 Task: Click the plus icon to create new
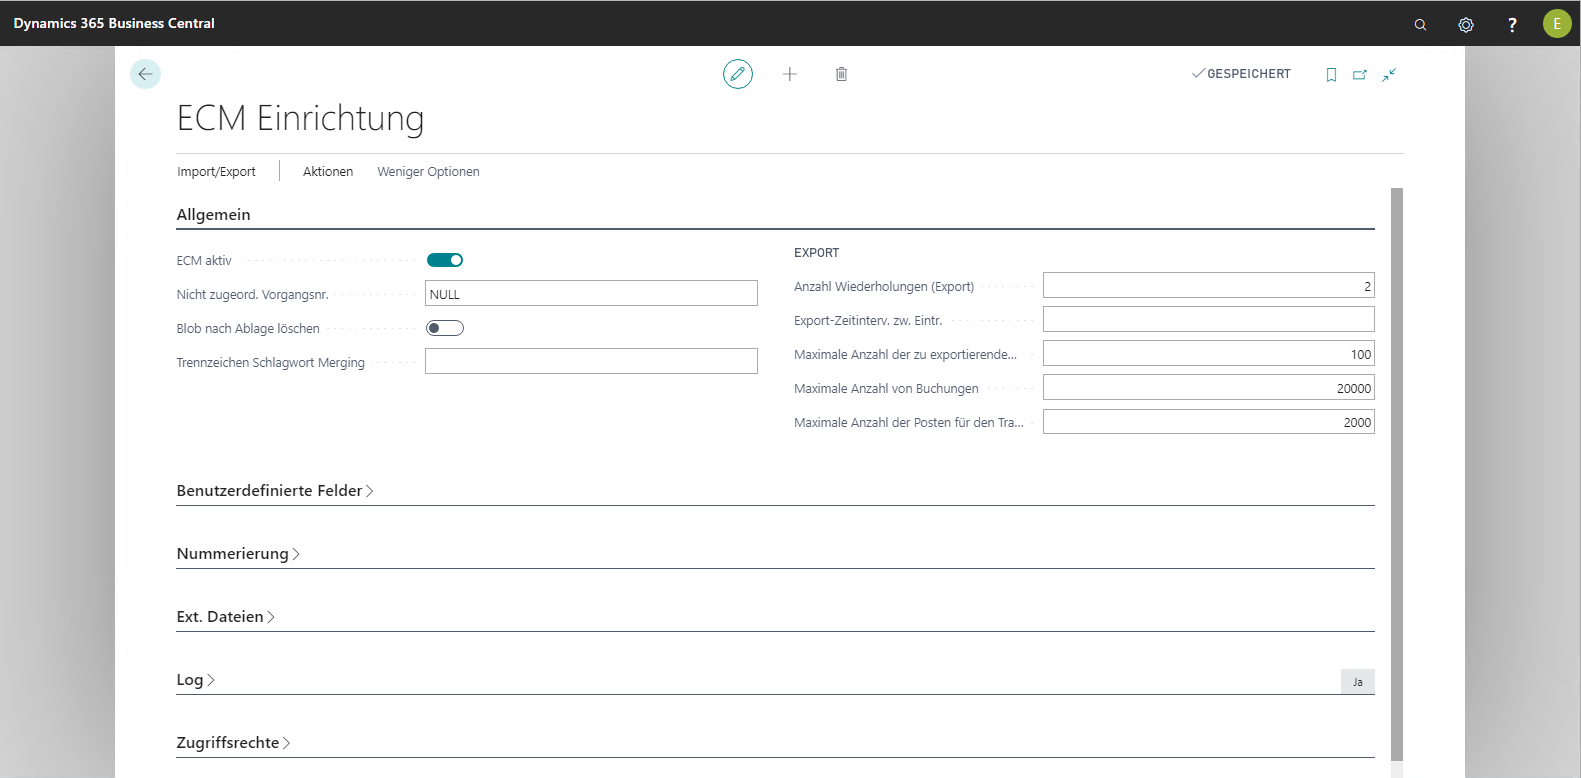click(790, 74)
